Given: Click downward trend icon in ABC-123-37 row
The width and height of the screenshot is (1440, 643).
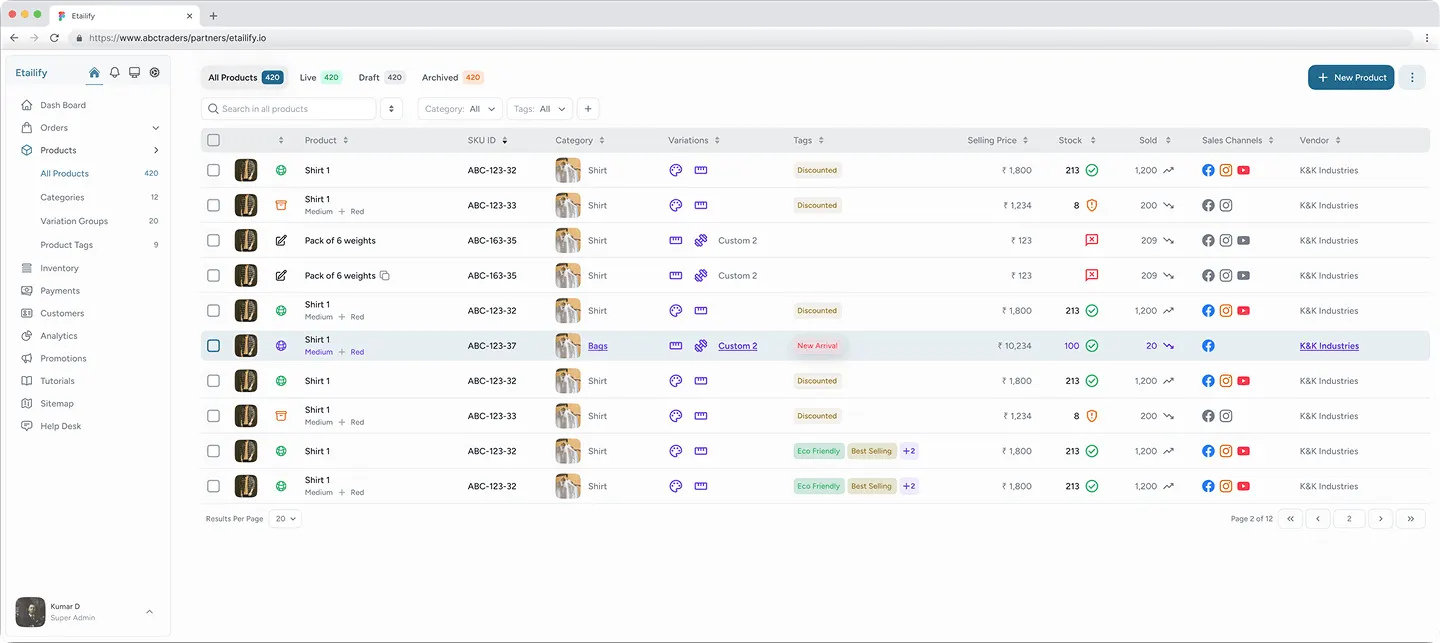Looking at the screenshot, I should 1168,346.
